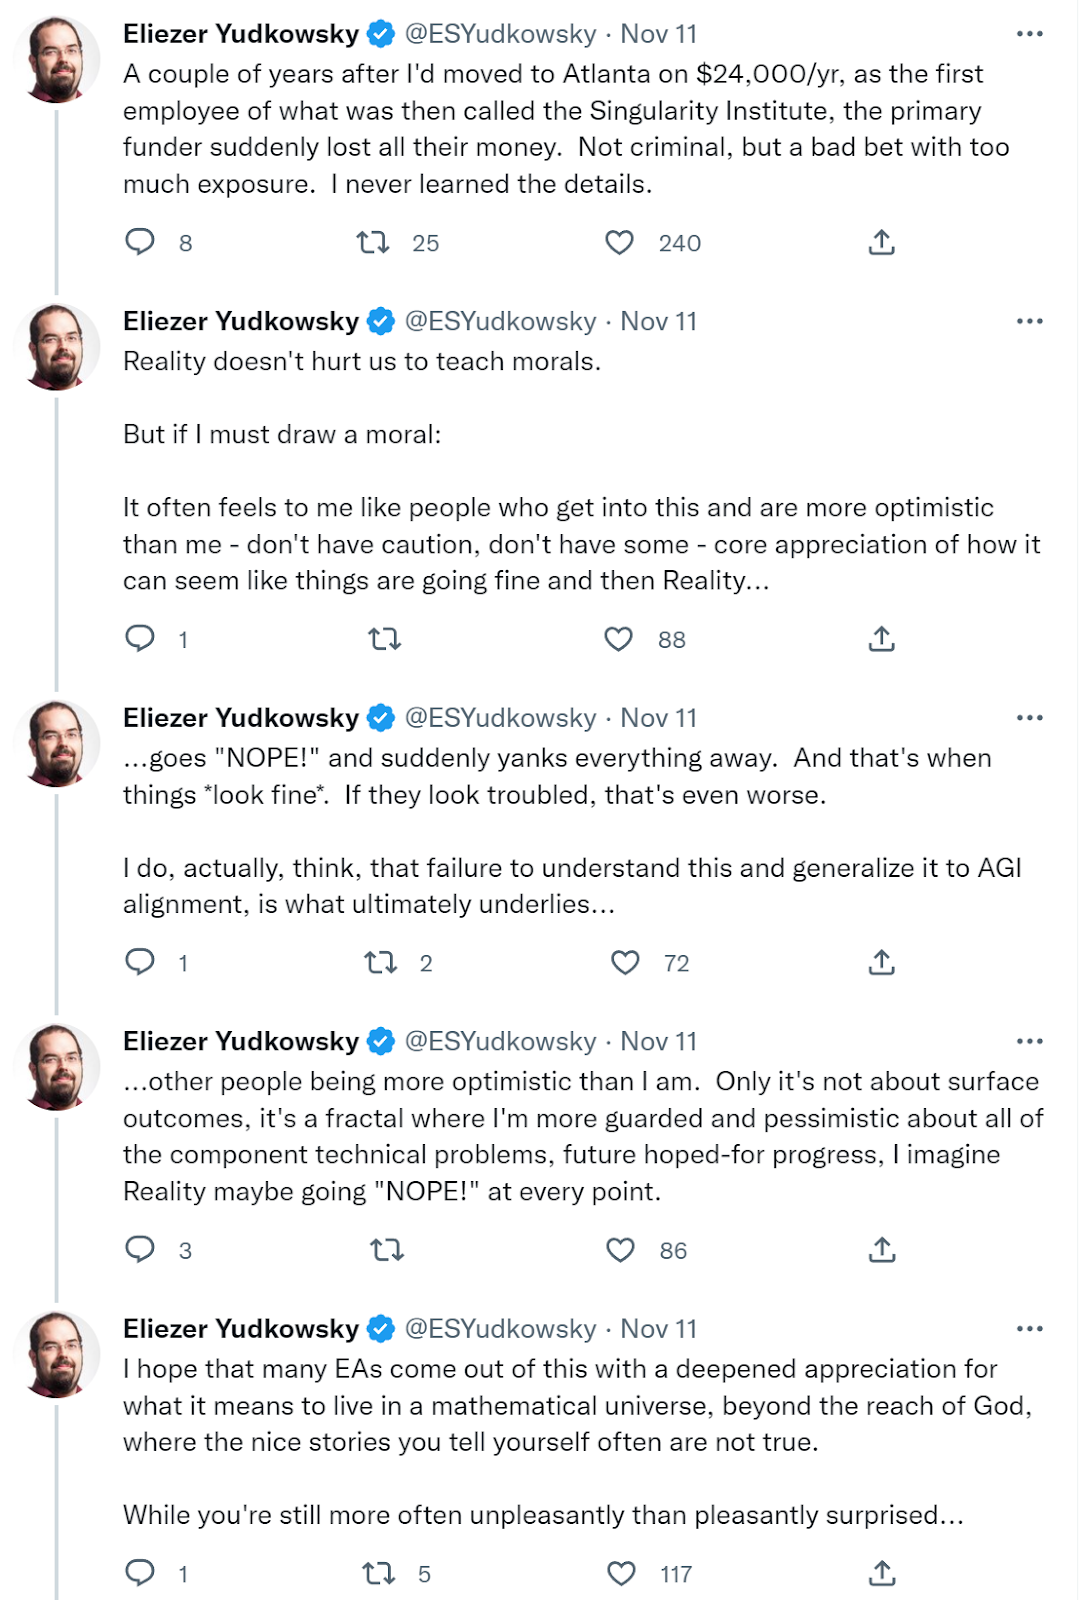Reply to the Atlanta $24,000/yr tweet

point(140,242)
